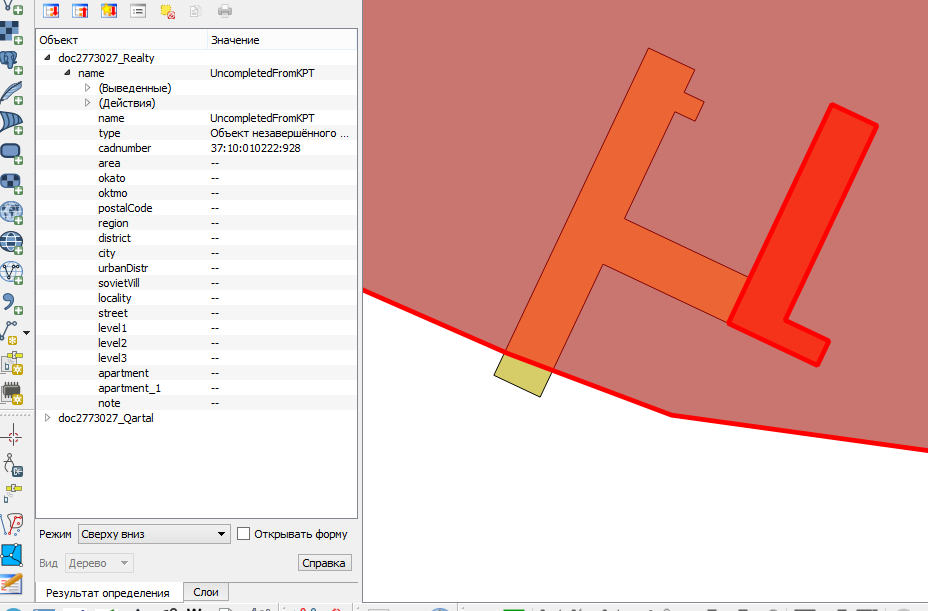Select the 'Результат определения' tab
This screenshot has height=611, width=928.
pos(108,593)
